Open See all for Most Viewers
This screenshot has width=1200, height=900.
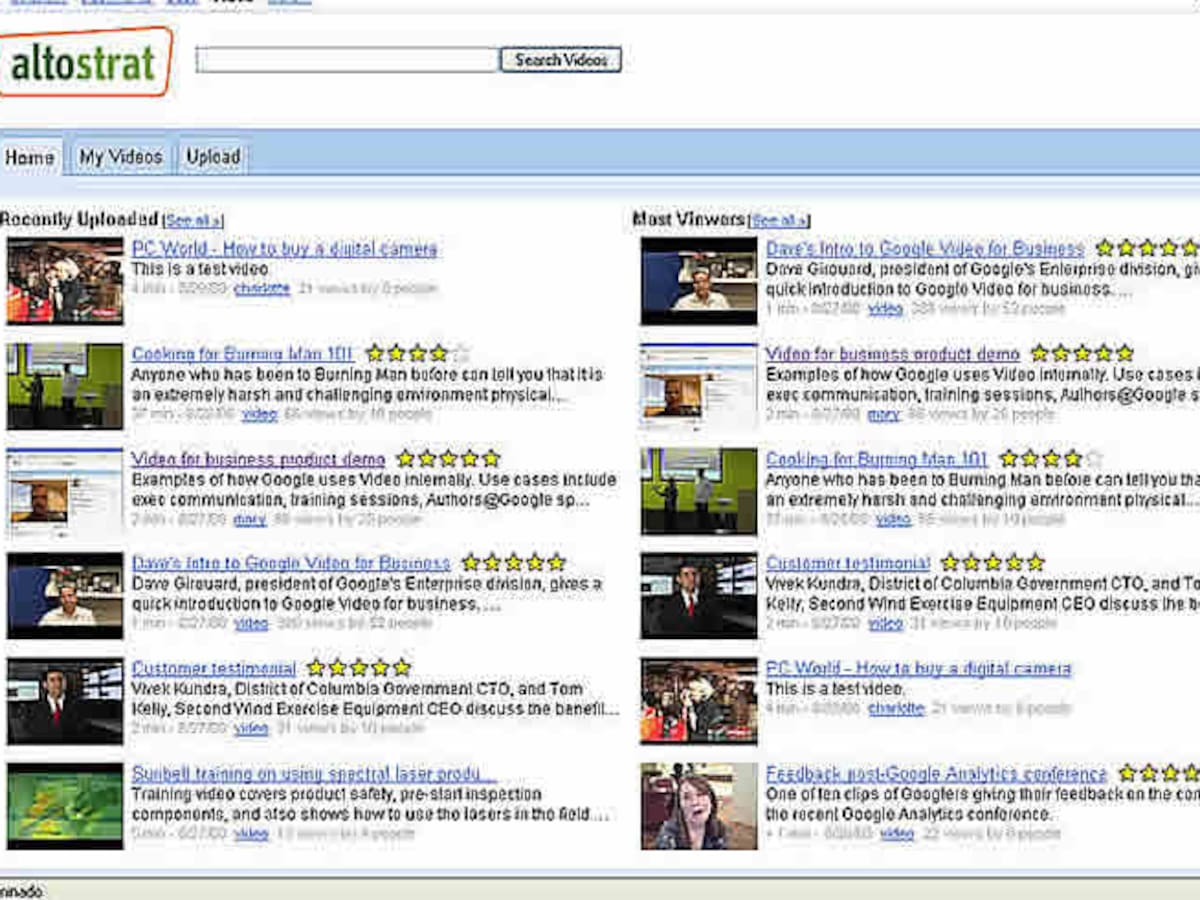[779, 221]
